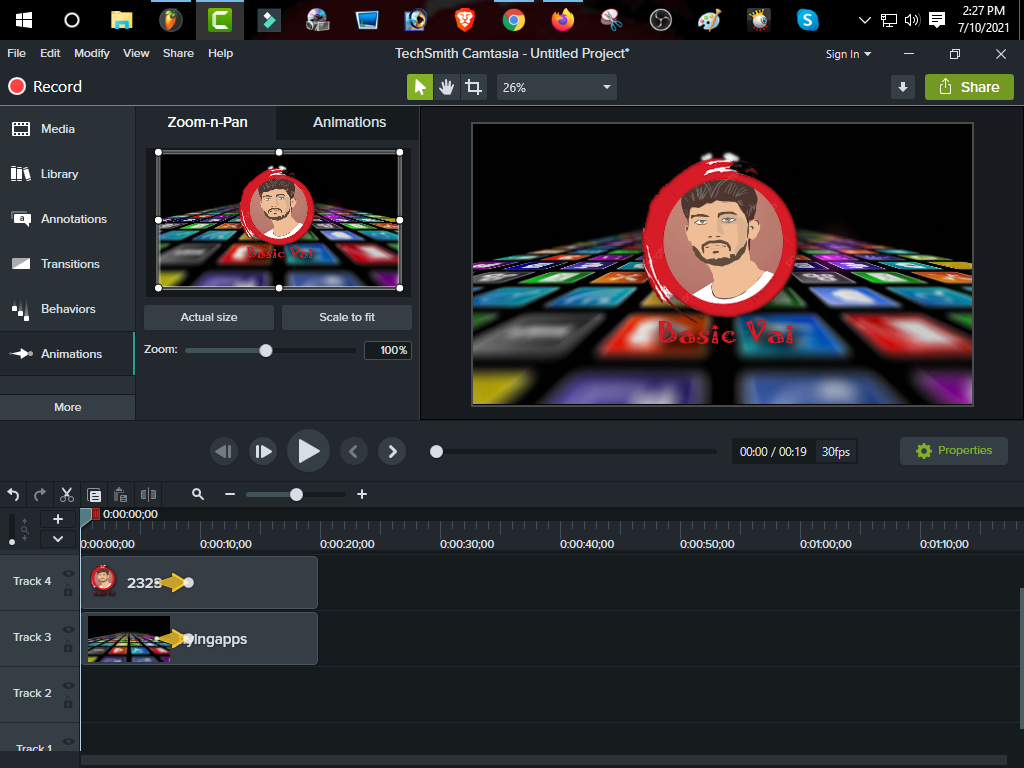Click the timeline magnifier zoom icon
The width and height of the screenshot is (1024, 768).
tap(198, 494)
